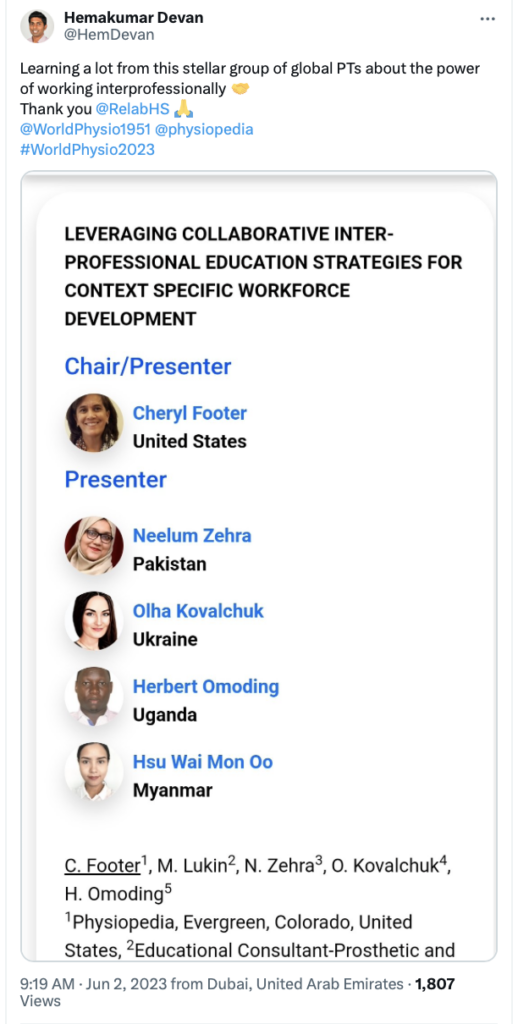Click the Hemakumar Devan display name
The image size is (518, 1024).
(x=133, y=18)
